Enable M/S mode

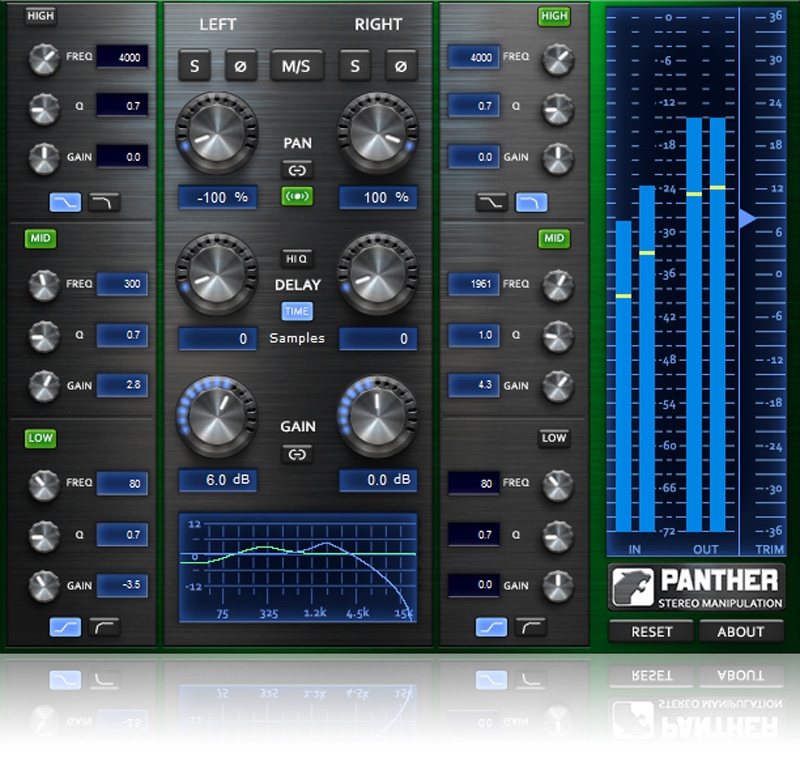[x=297, y=66]
